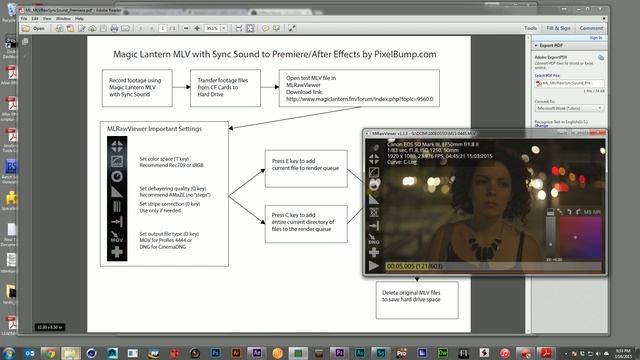Click the Change language link
Image resolution: width=640 pixels, height=360 pixels.
point(541,126)
